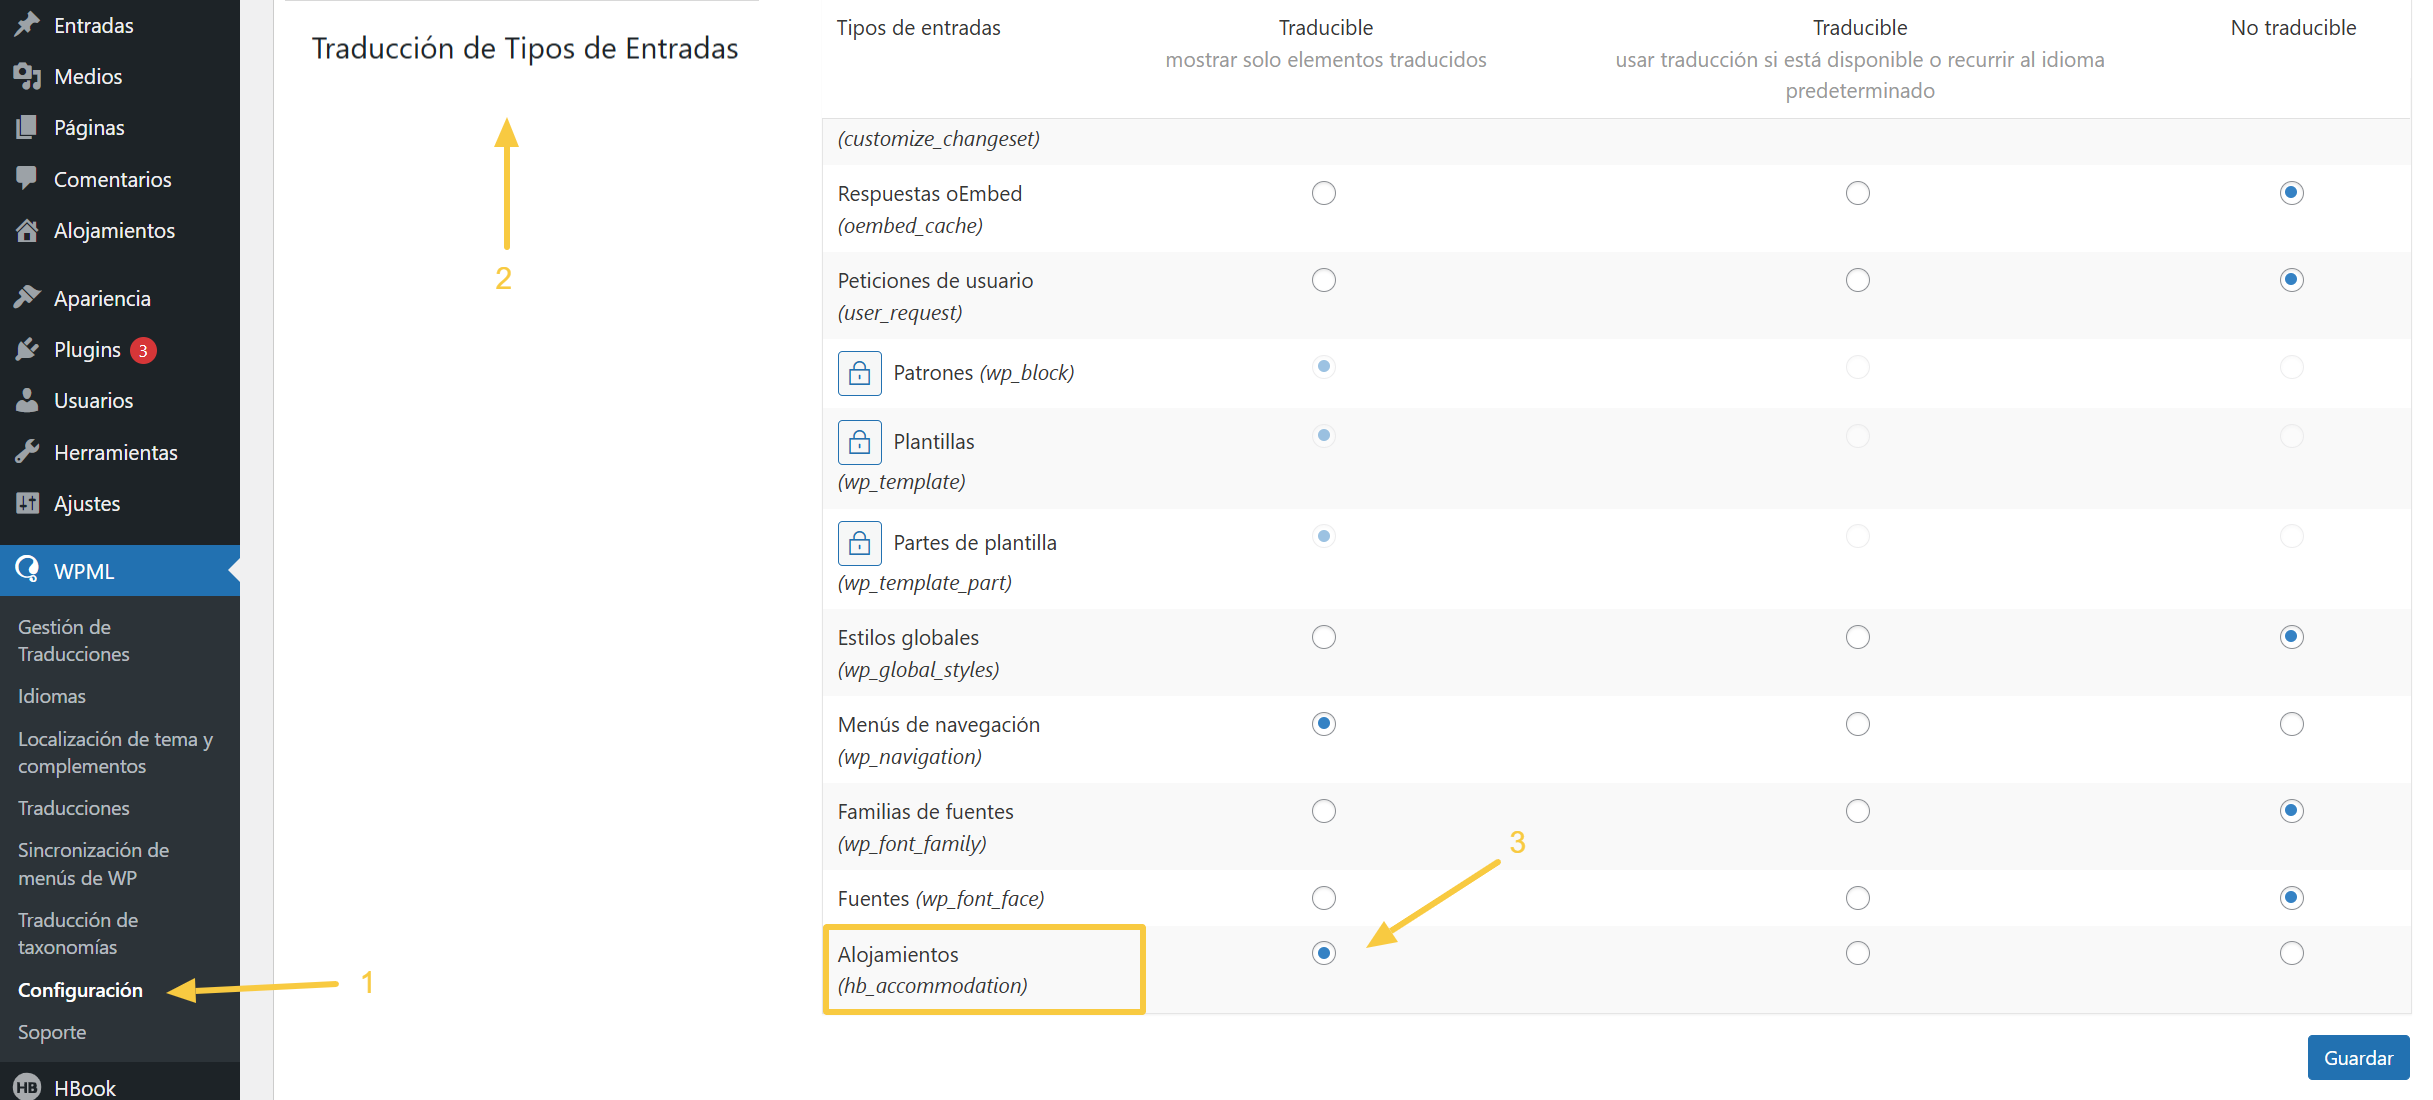This screenshot has width=2433, height=1100.
Task: Click the Herramientas wrench icon
Action: tap(27, 452)
